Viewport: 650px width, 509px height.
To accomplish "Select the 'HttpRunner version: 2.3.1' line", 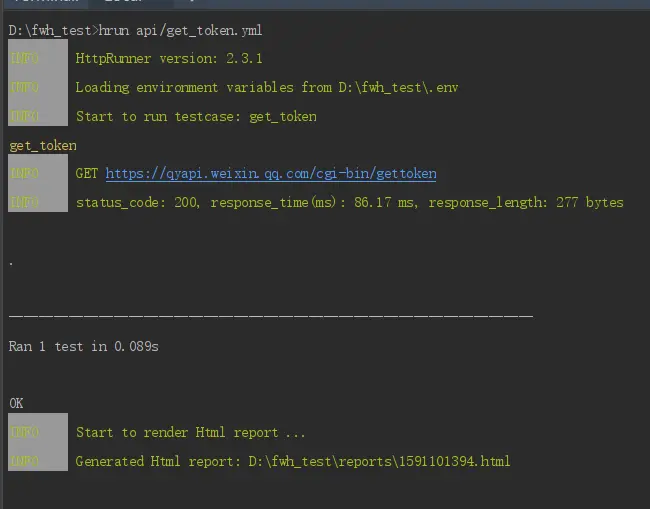I will [169, 58].
